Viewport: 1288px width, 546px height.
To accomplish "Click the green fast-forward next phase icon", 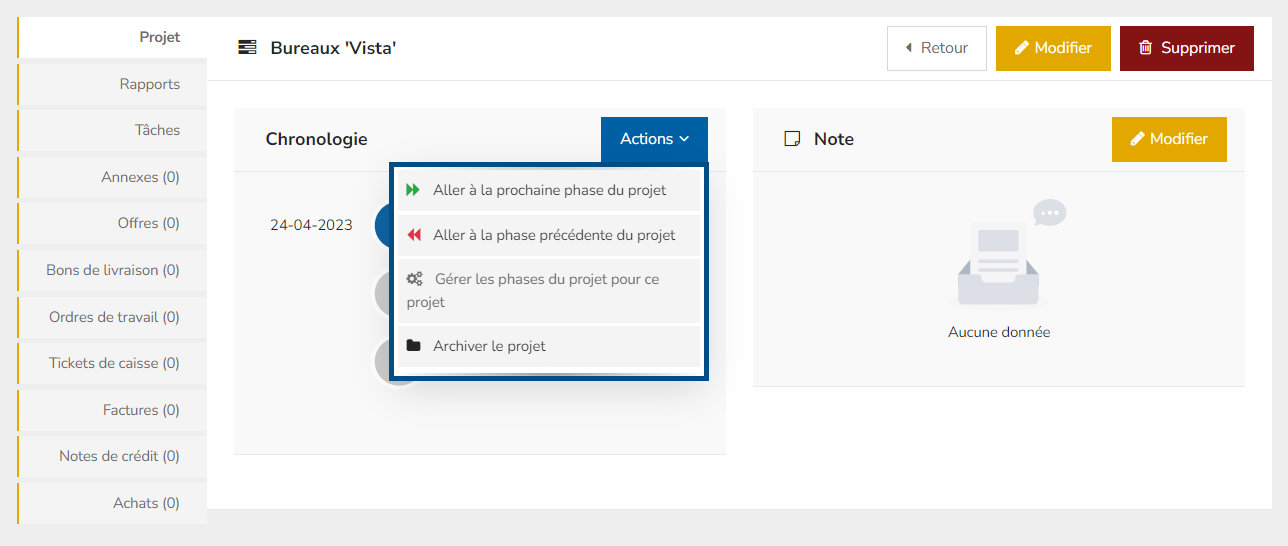I will [413, 190].
